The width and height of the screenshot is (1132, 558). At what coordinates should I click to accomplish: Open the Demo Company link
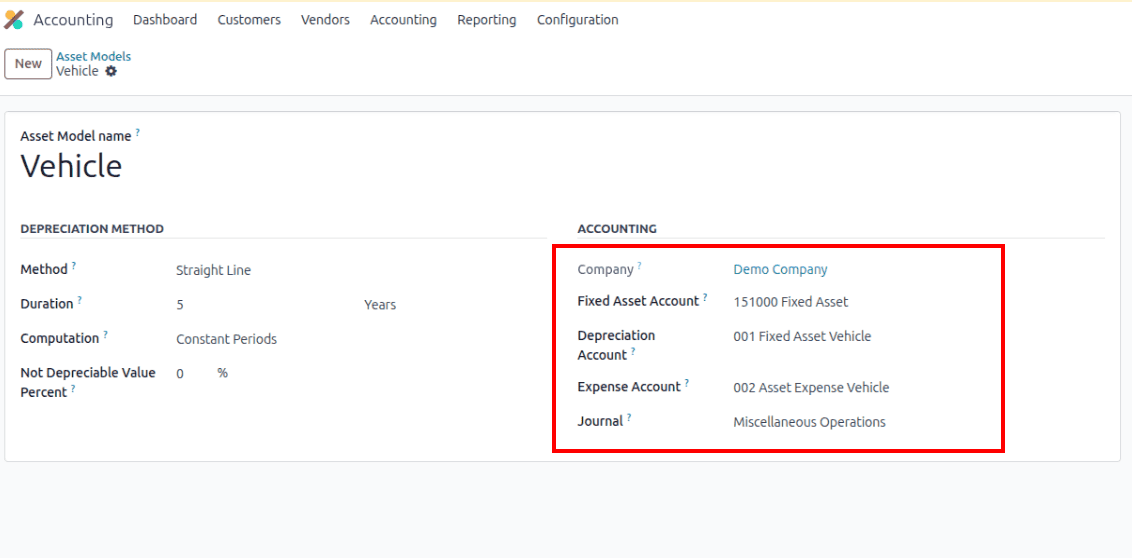click(x=780, y=269)
